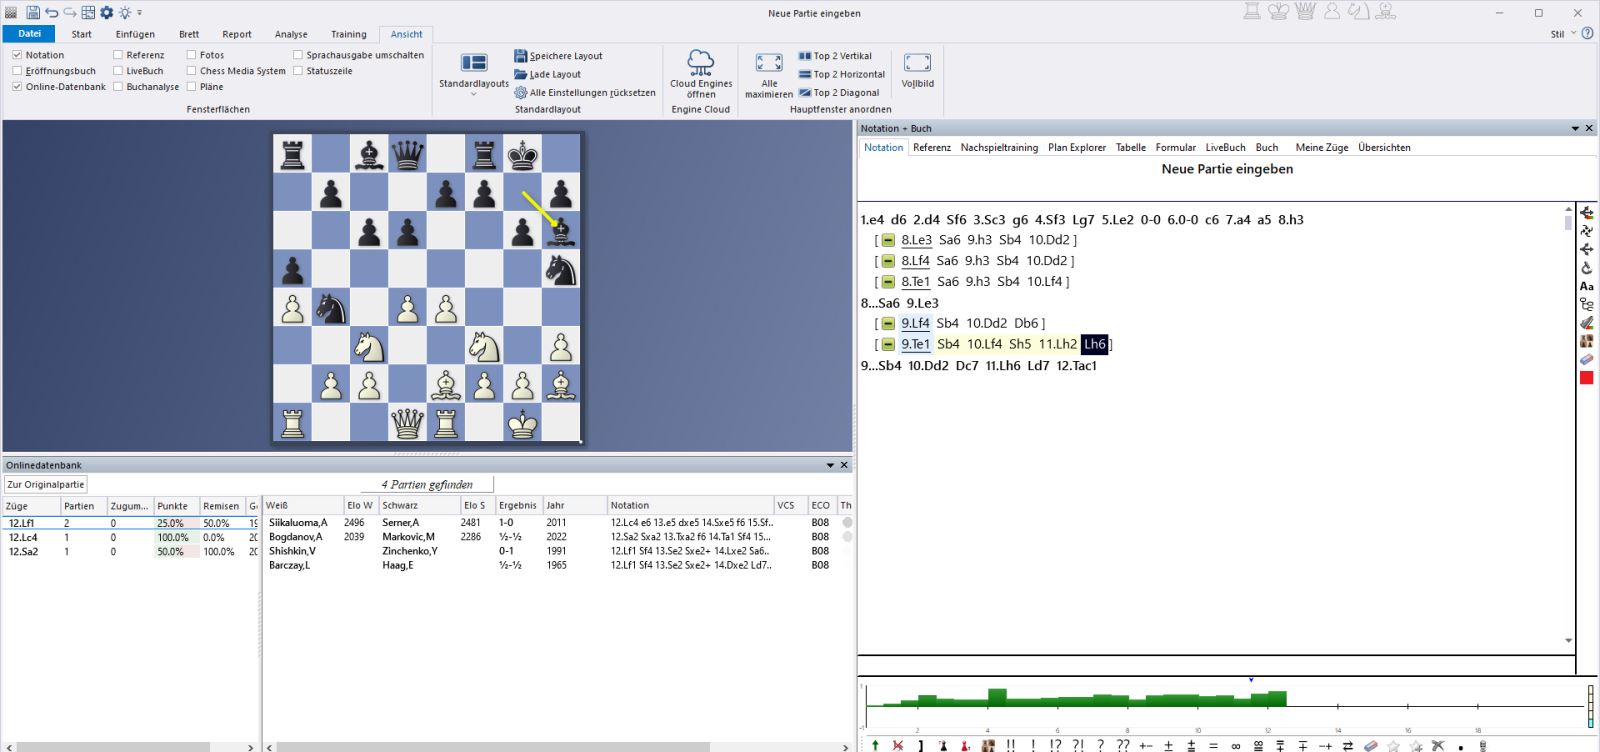Enable the LiveBuch checkbox
This screenshot has height=752, width=1600.
118,71
